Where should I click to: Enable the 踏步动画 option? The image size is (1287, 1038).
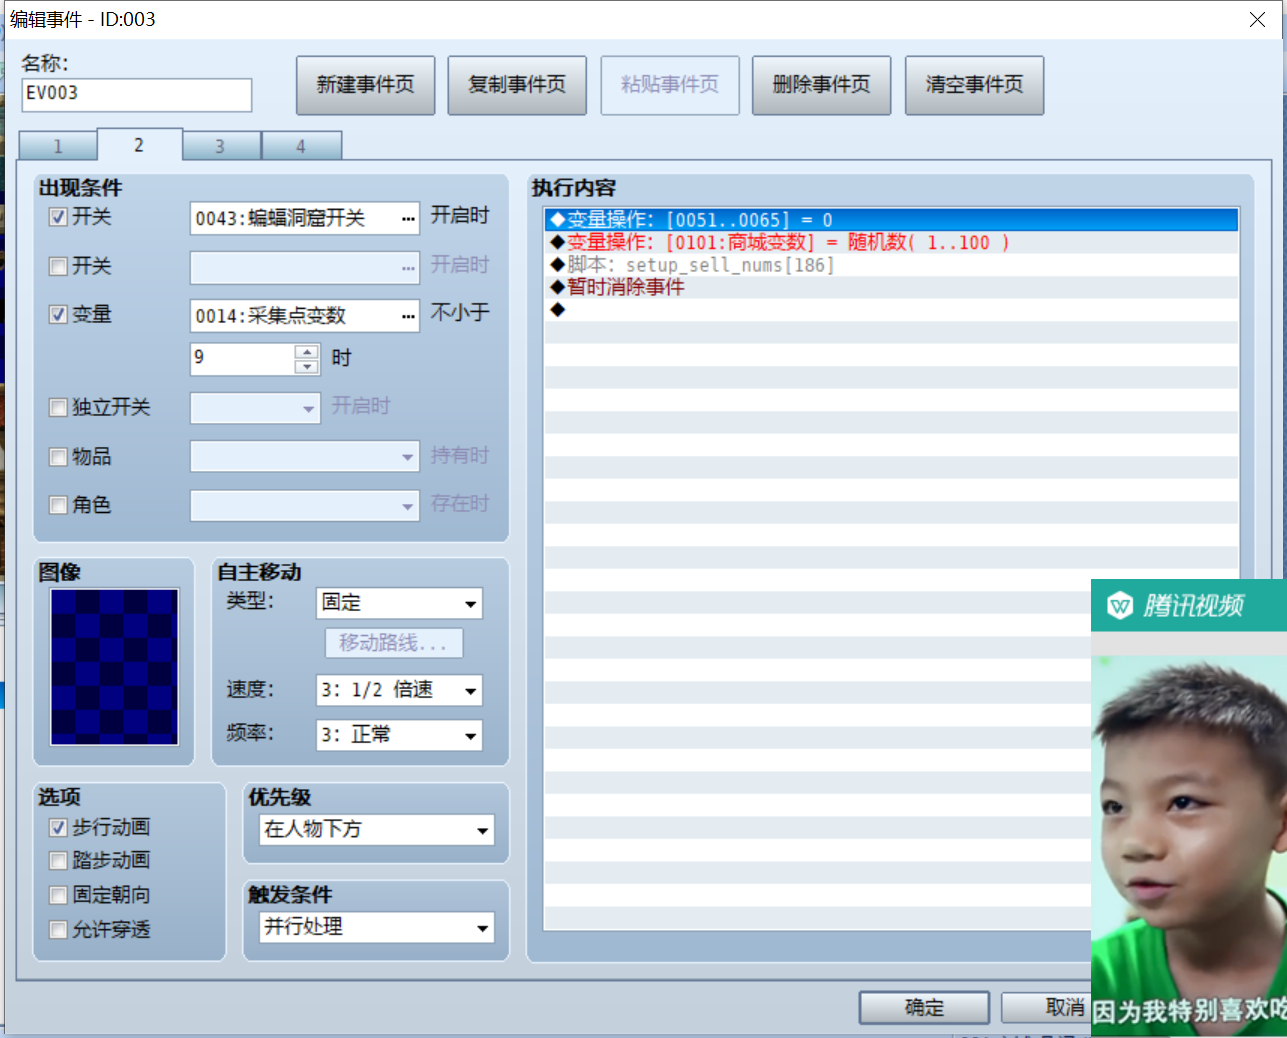58,861
